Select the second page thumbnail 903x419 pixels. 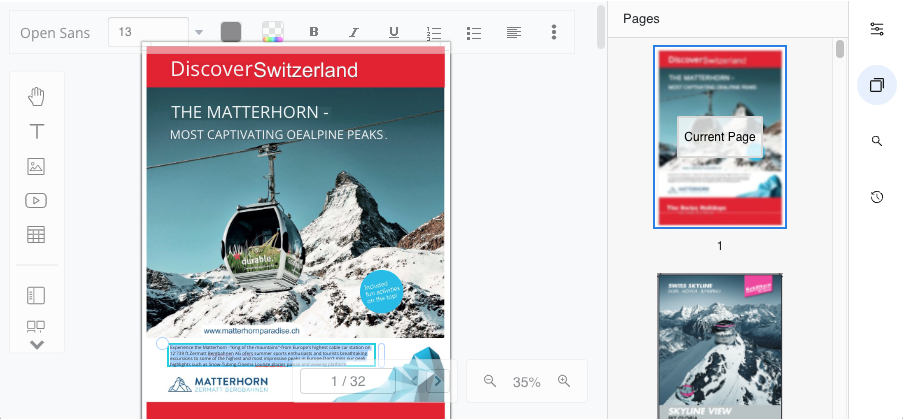click(719, 345)
